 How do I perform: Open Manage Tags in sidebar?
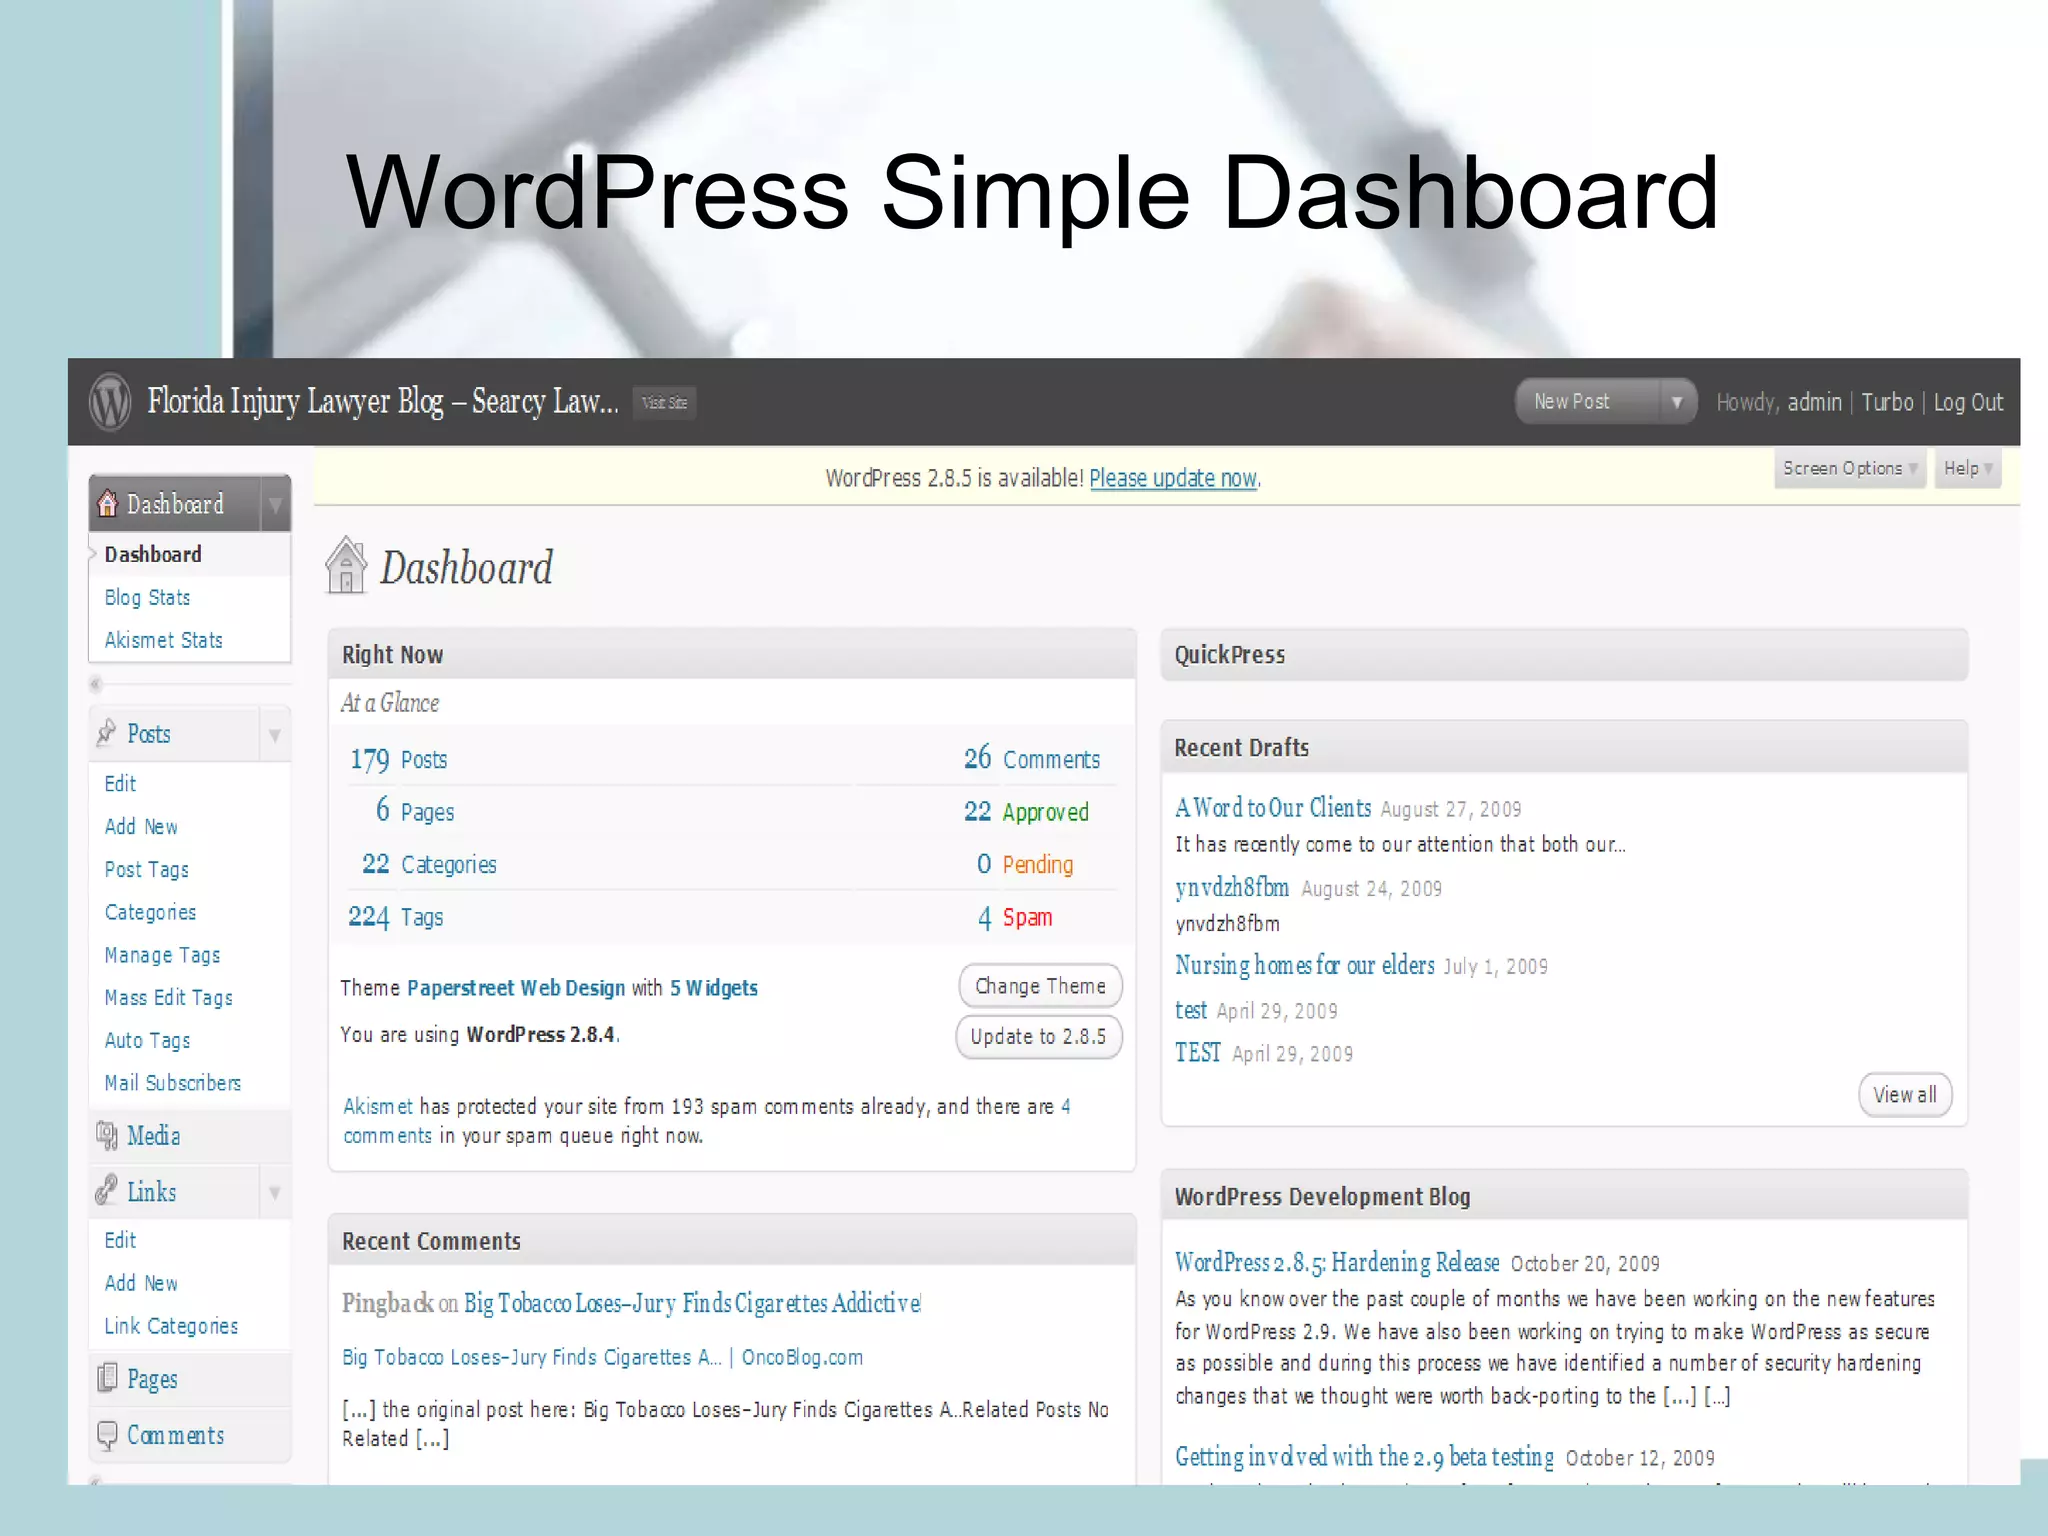[x=162, y=955]
